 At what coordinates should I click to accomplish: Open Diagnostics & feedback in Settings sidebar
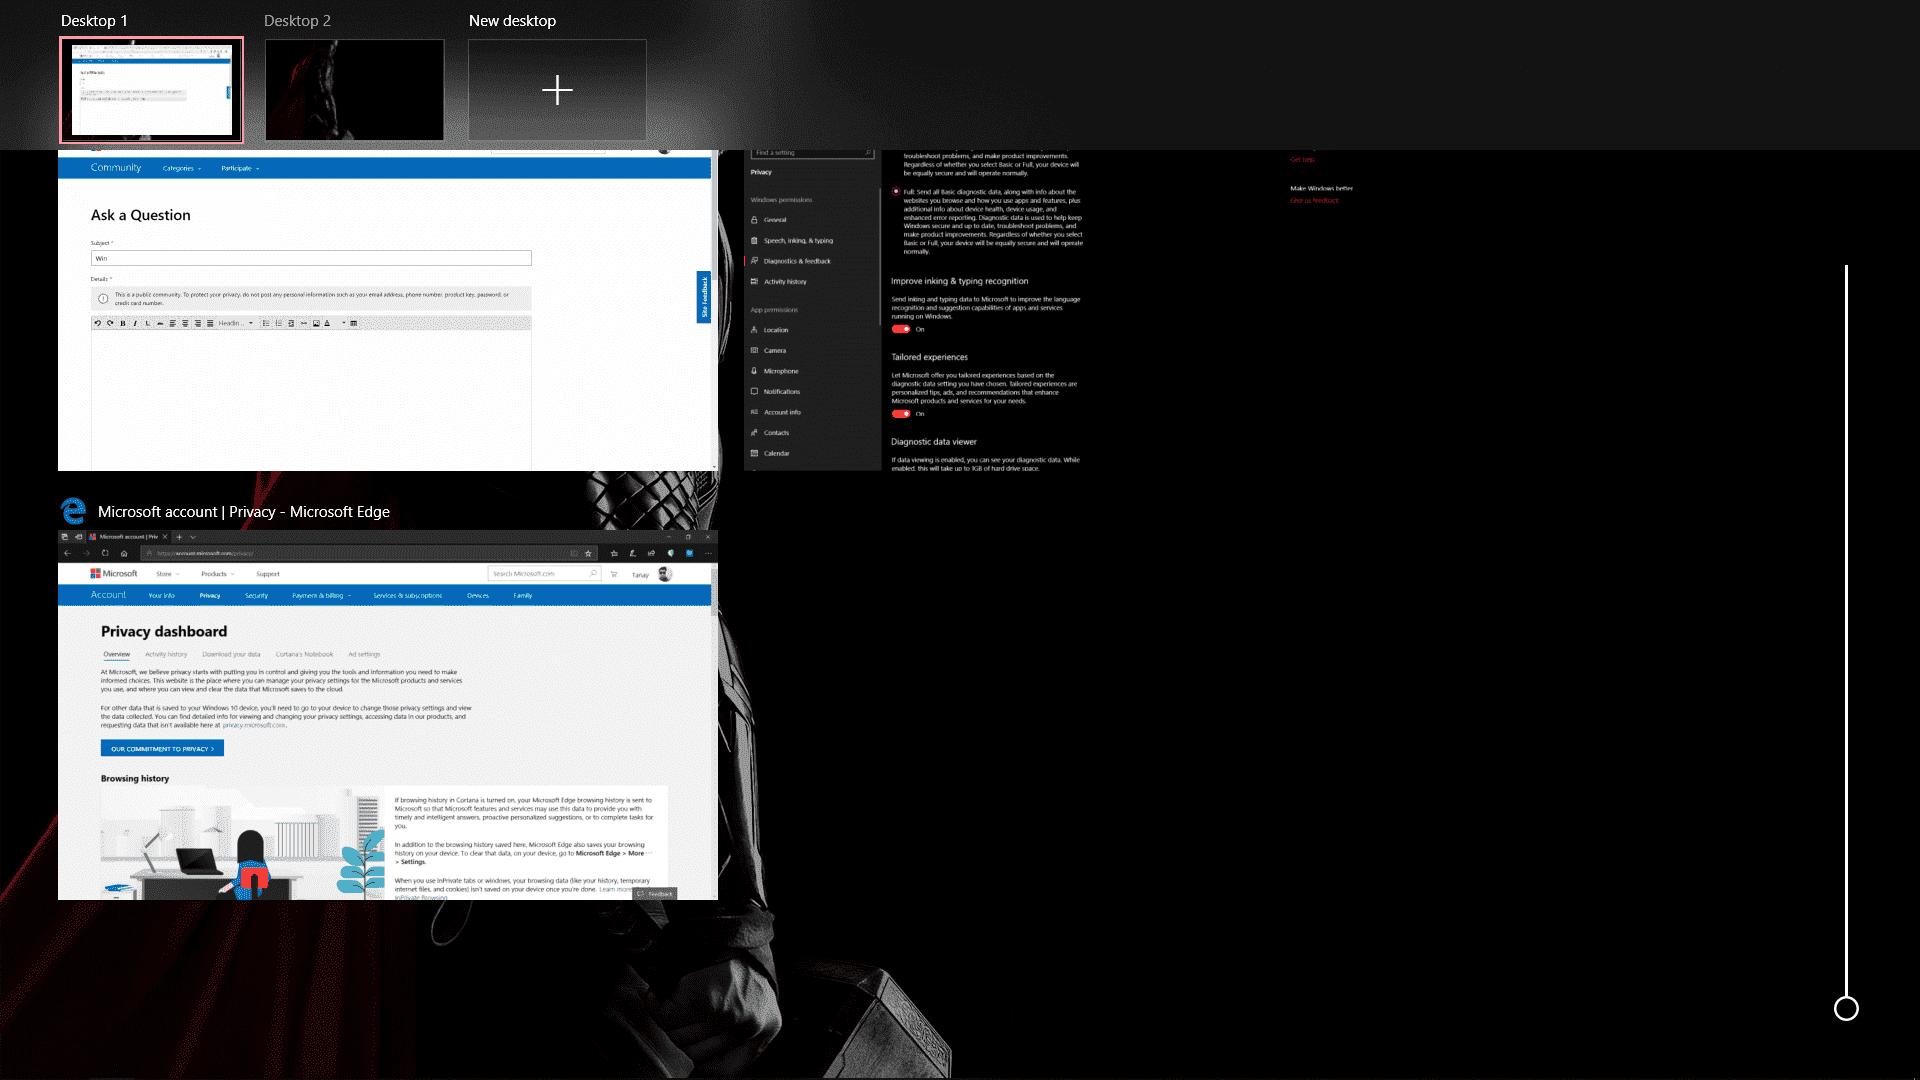(797, 261)
